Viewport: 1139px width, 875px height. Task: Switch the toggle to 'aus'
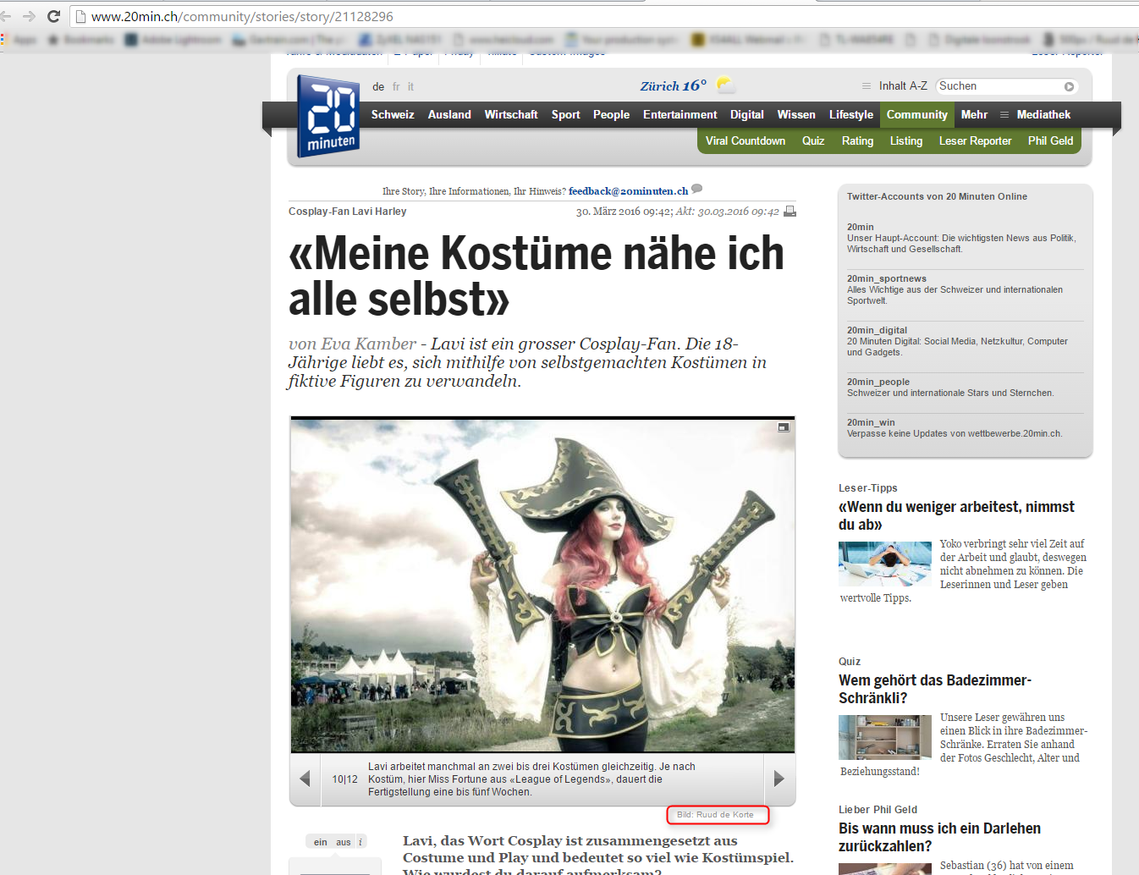[343, 842]
